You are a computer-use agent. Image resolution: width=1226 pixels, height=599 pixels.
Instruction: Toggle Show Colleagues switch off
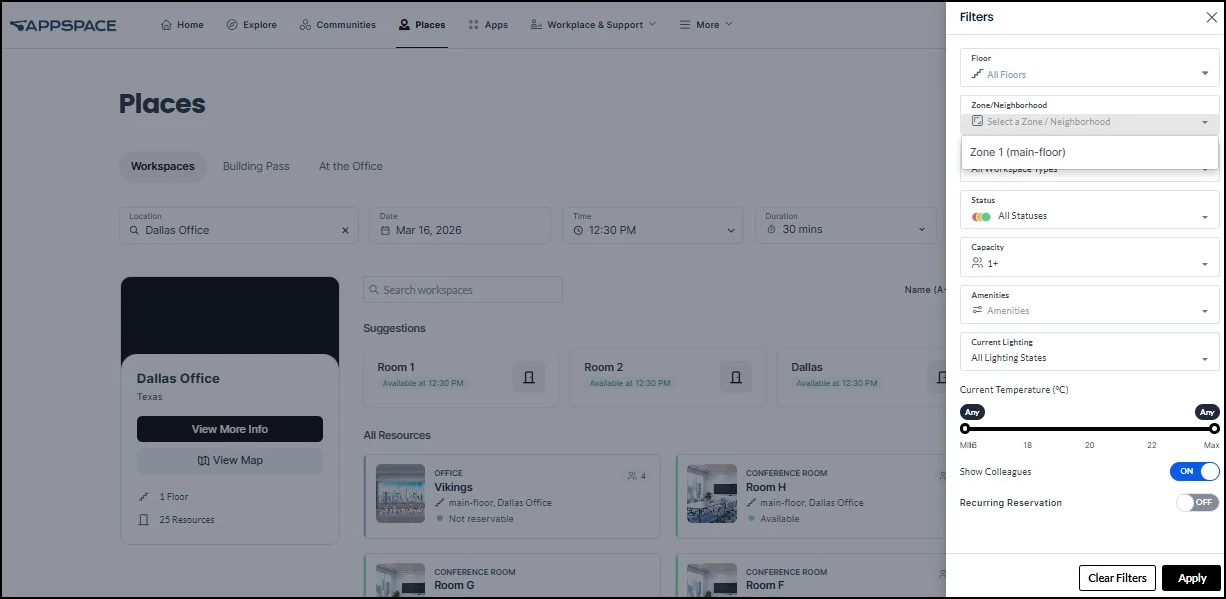pyautogui.click(x=1195, y=471)
